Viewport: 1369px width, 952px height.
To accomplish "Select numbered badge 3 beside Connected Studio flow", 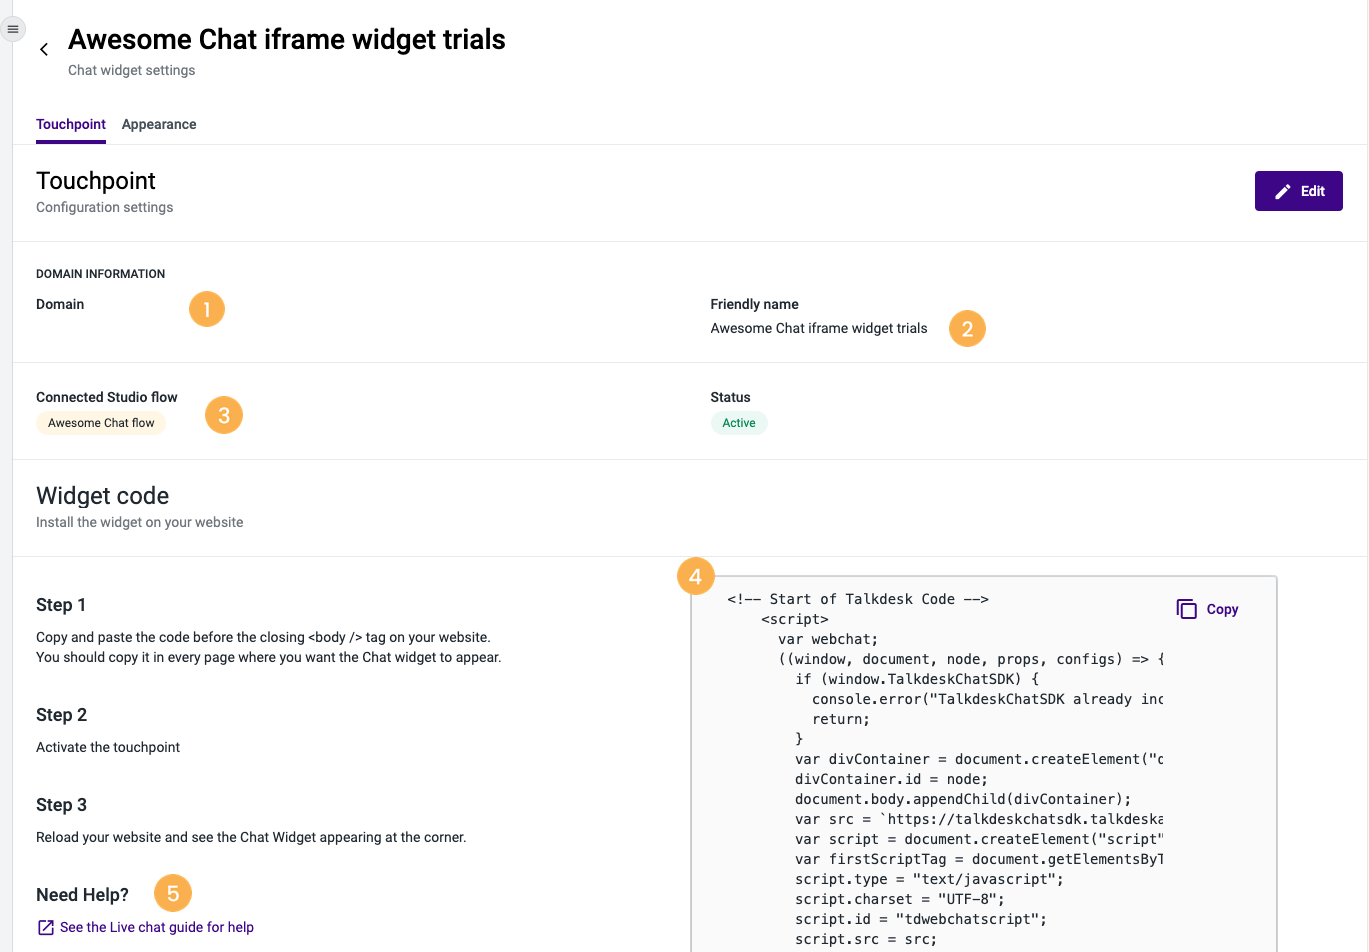I will tap(223, 414).
